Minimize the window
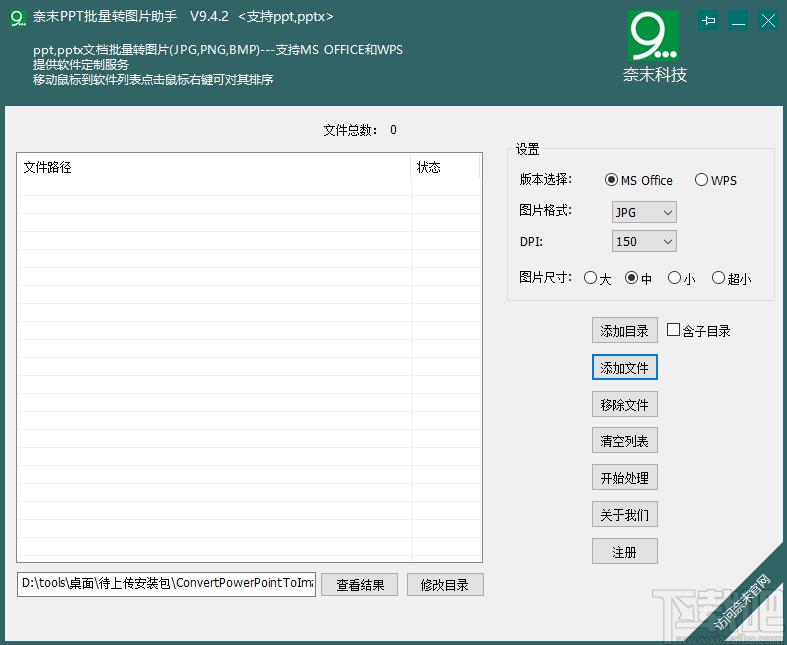Image resolution: width=787 pixels, height=645 pixels. pos(738,21)
